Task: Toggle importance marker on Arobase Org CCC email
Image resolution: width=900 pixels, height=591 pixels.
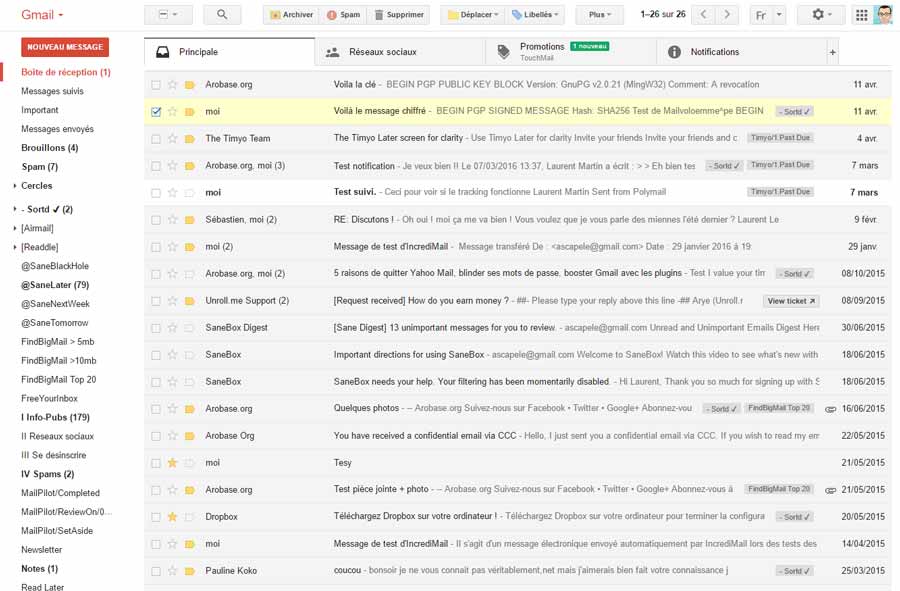Action: 189,436
